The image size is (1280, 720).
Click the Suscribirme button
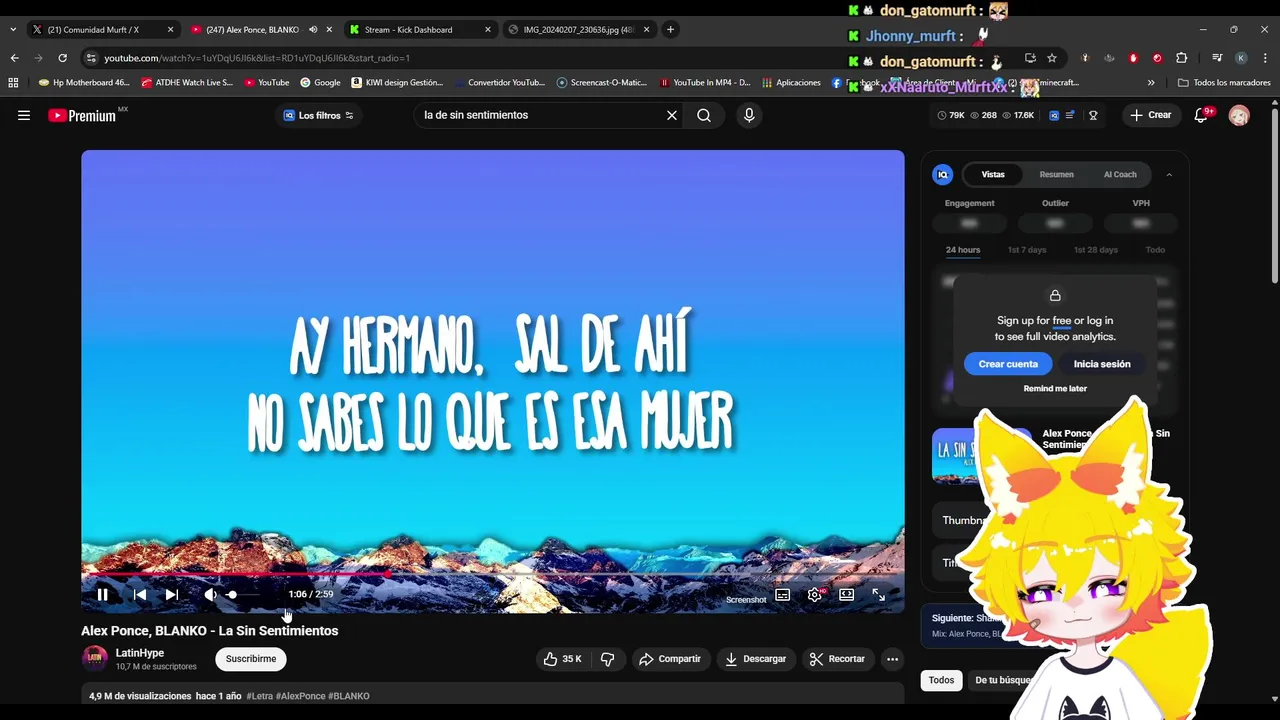coord(251,659)
